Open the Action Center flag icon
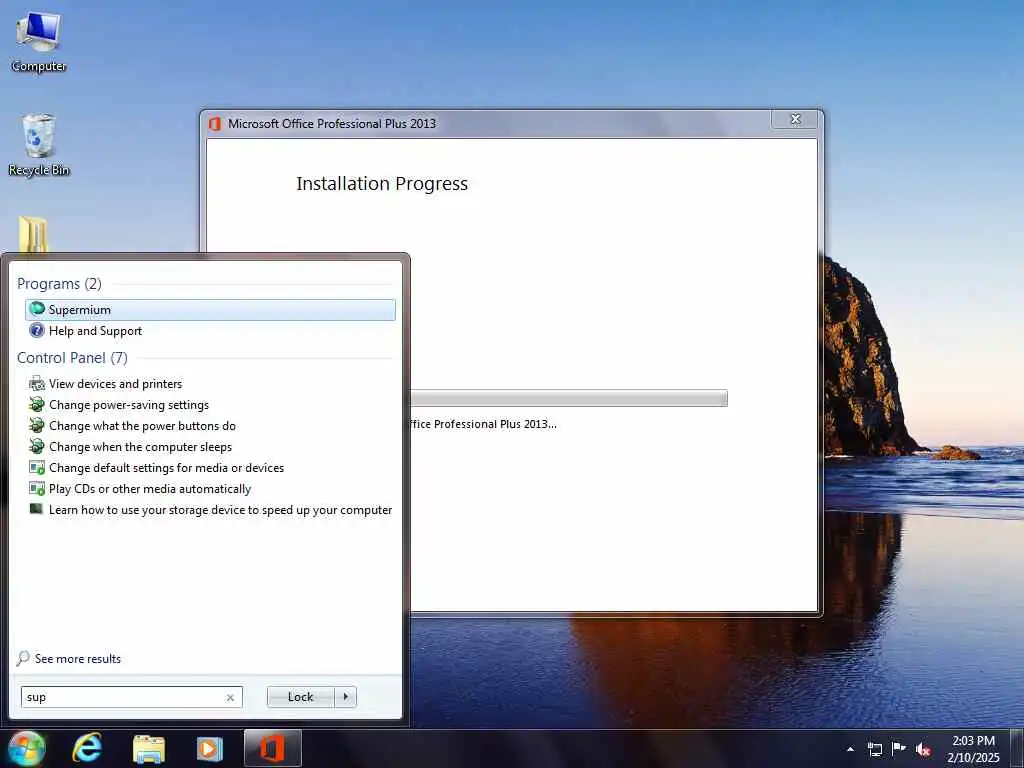 [899, 749]
